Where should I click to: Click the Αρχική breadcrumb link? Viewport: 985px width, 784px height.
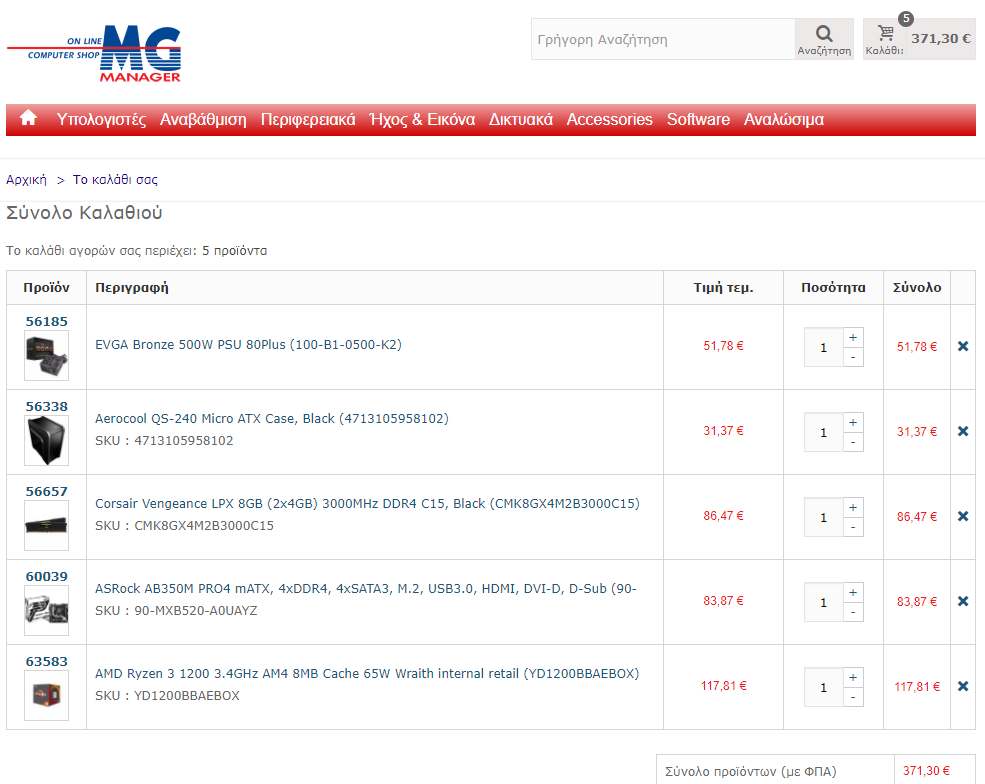(26, 180)
